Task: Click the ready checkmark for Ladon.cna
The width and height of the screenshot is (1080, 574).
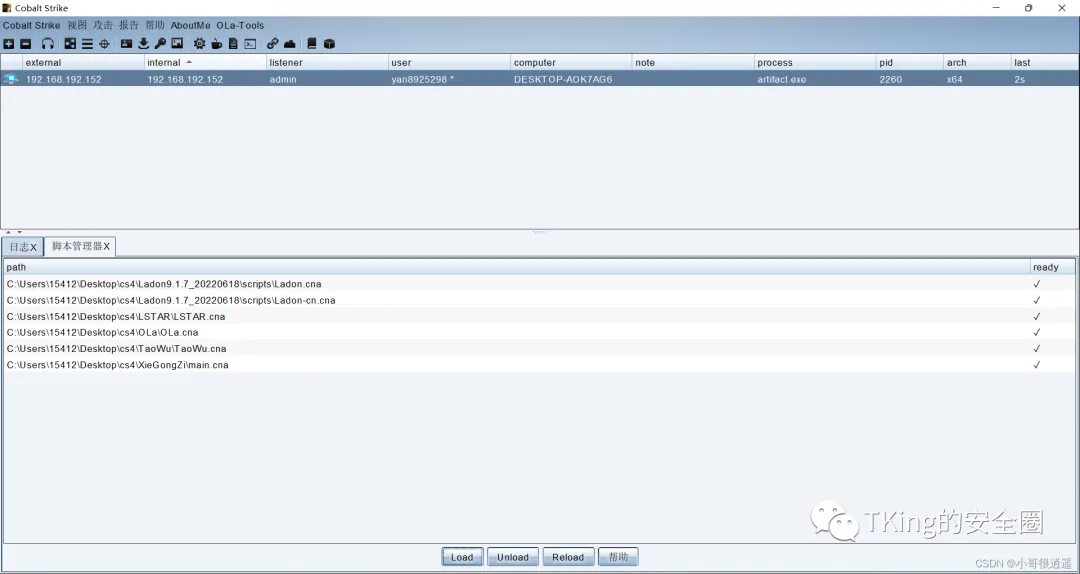Action: coord(1037,284)
